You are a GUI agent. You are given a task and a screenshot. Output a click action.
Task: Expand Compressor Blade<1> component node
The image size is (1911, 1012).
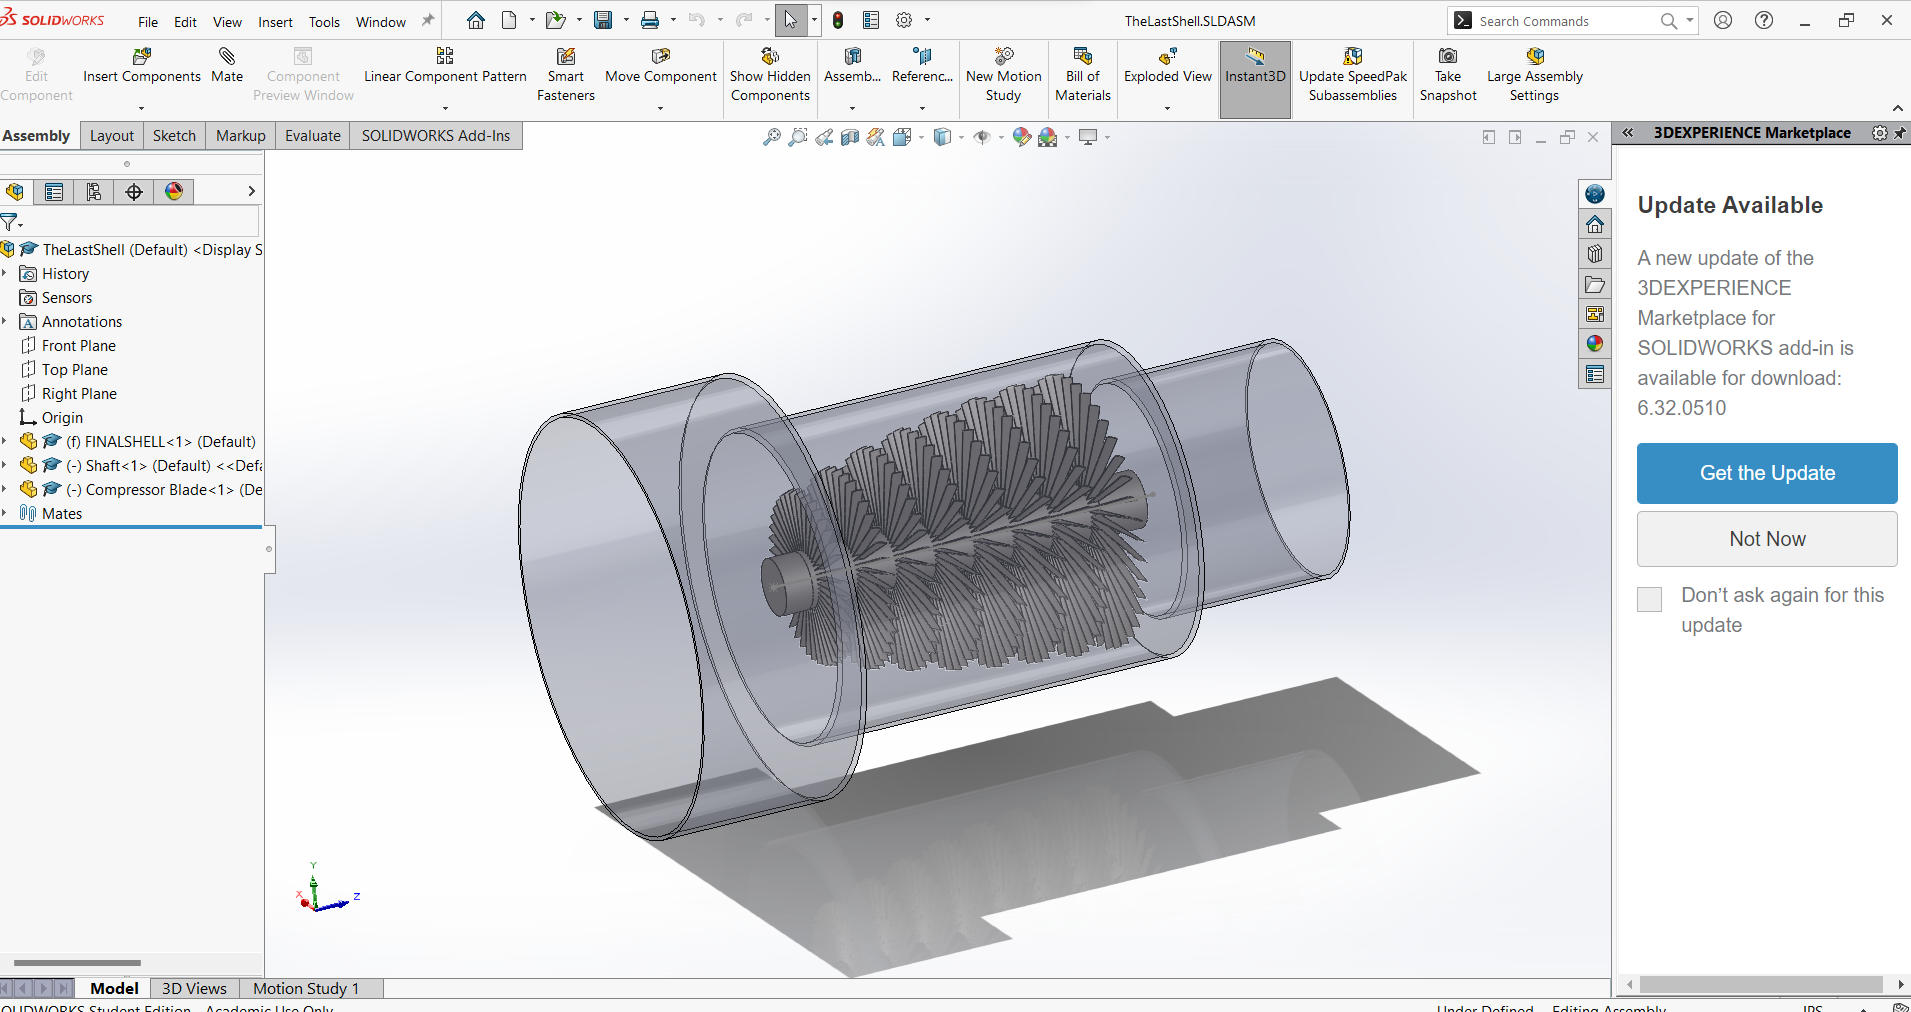click(5, 489)
